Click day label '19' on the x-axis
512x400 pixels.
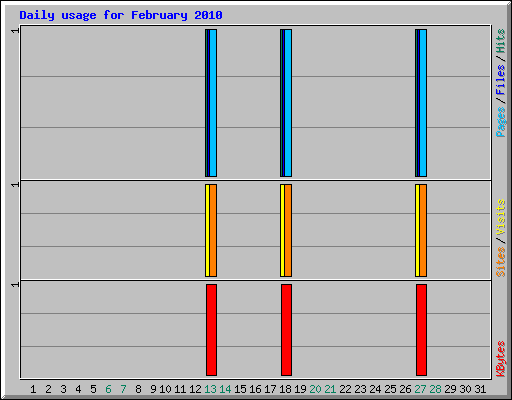tap(300, 389)
